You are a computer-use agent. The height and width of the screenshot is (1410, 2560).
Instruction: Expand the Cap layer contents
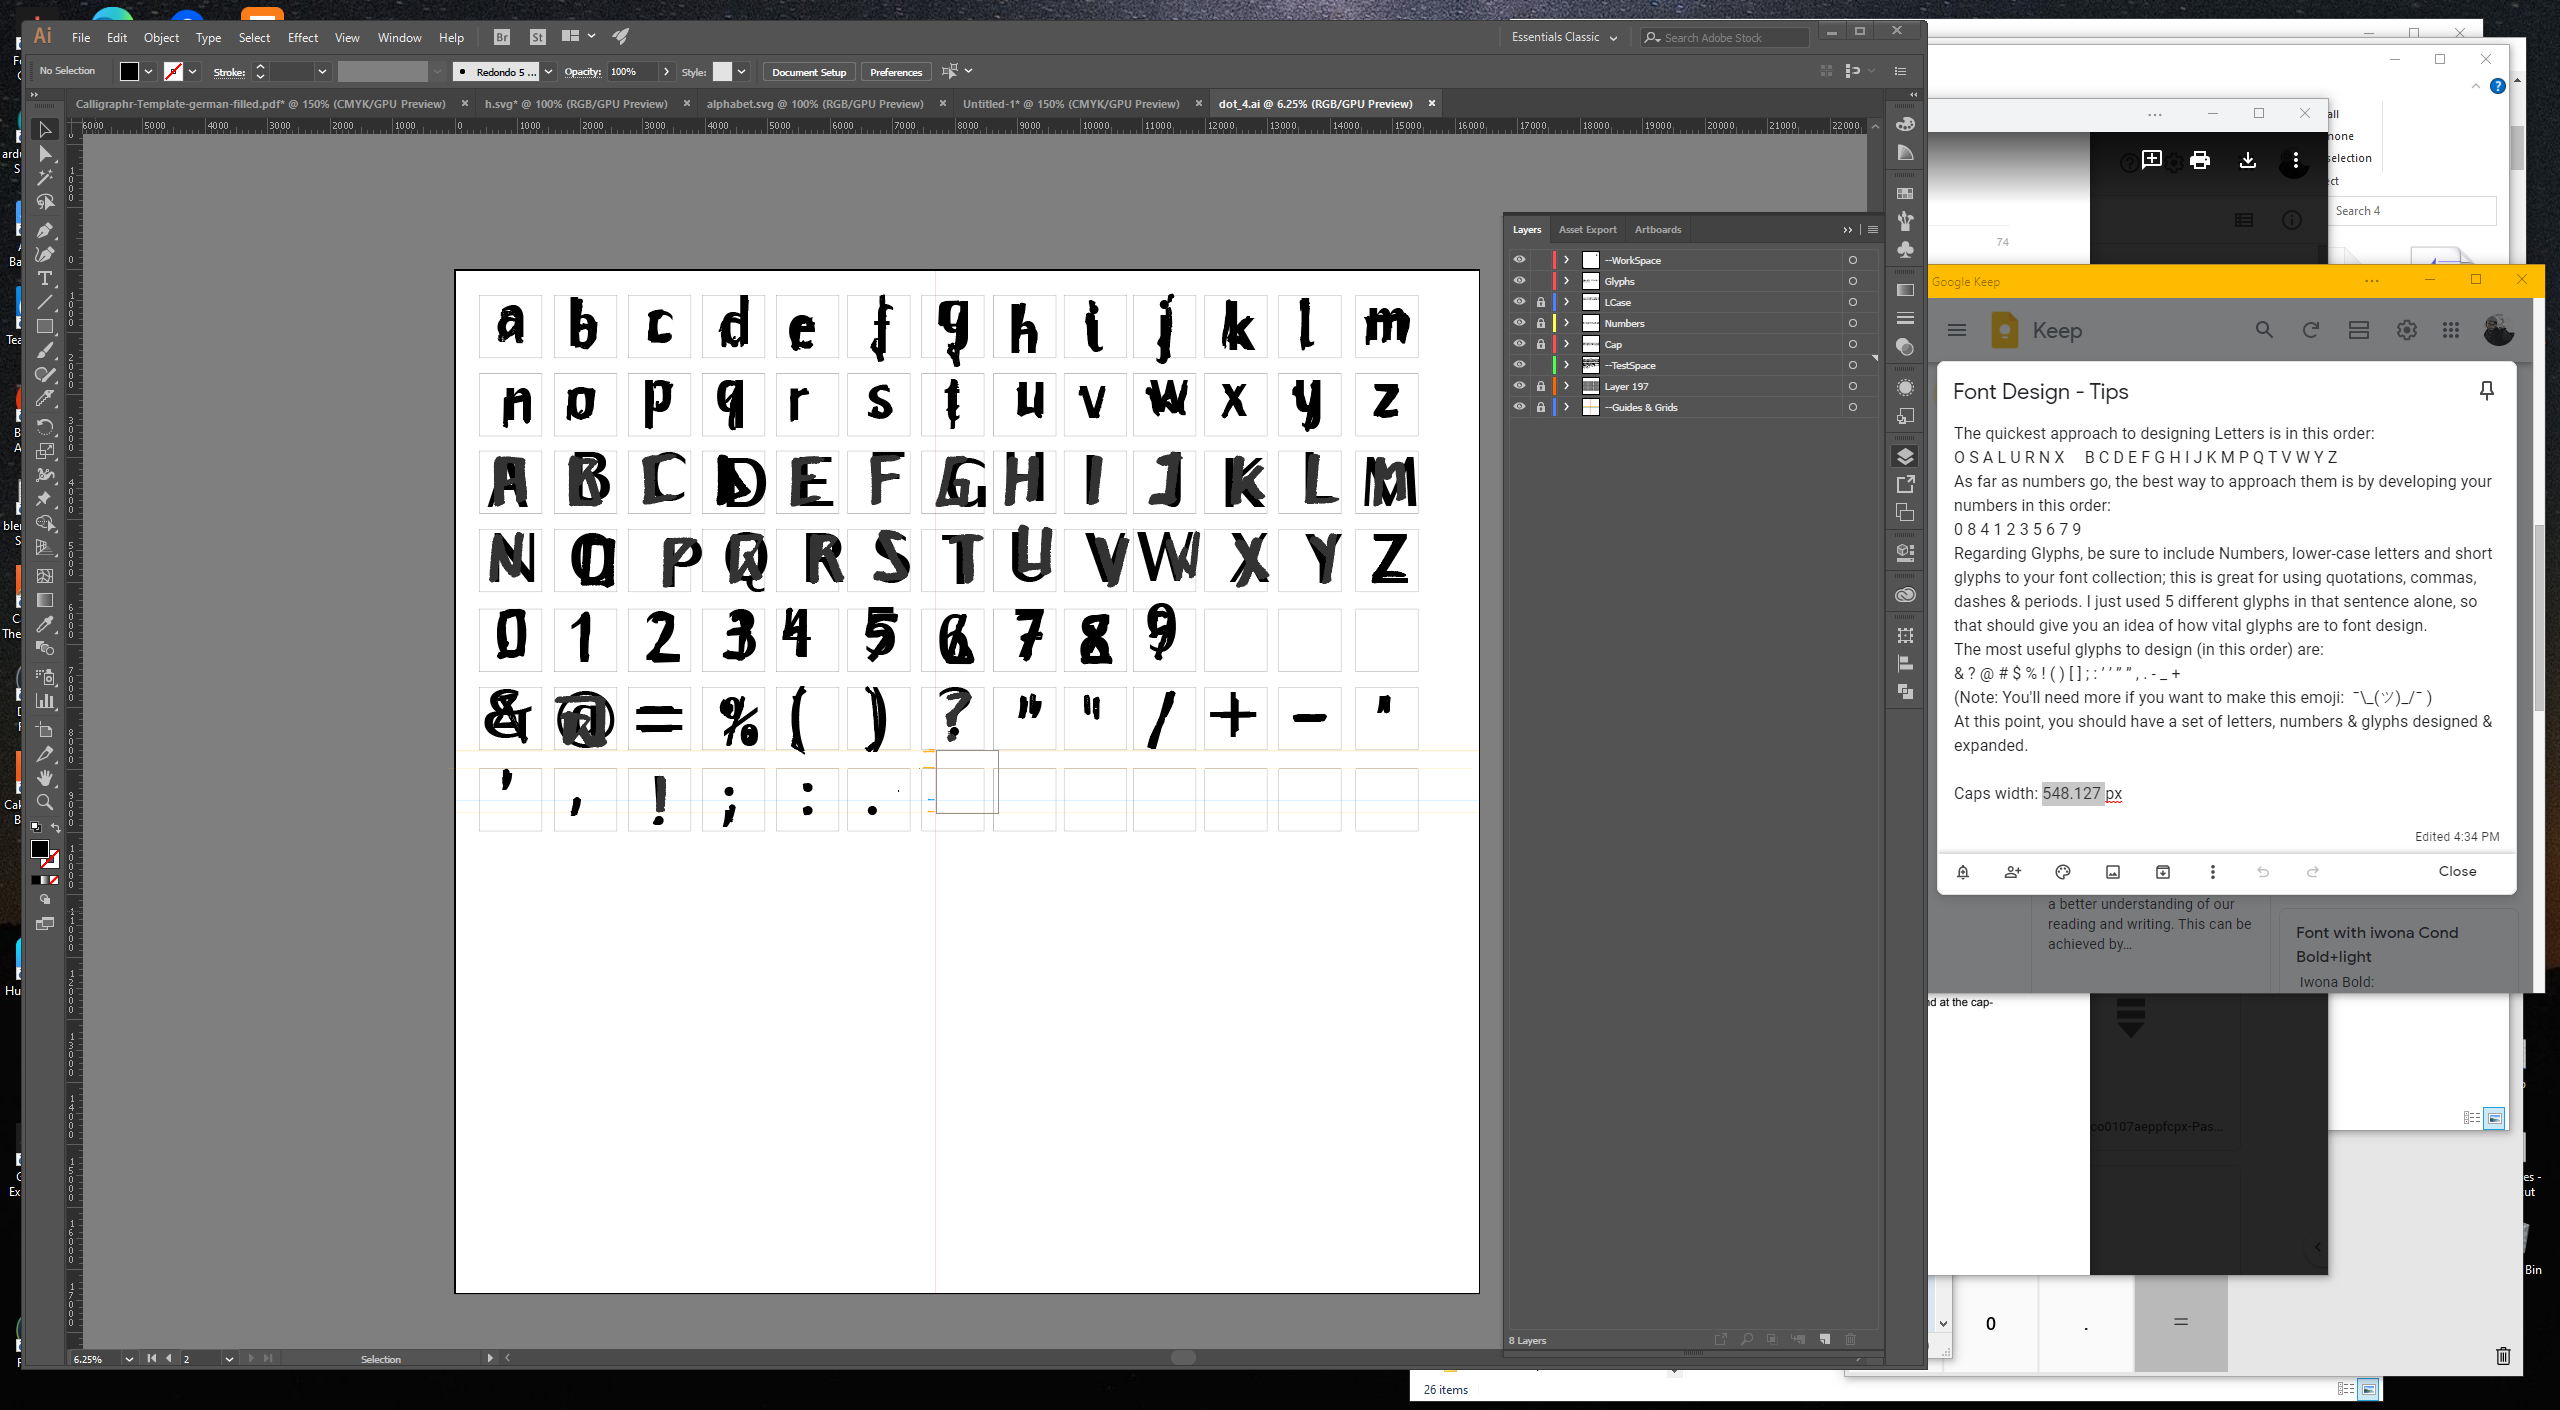tap(1566, 344)
